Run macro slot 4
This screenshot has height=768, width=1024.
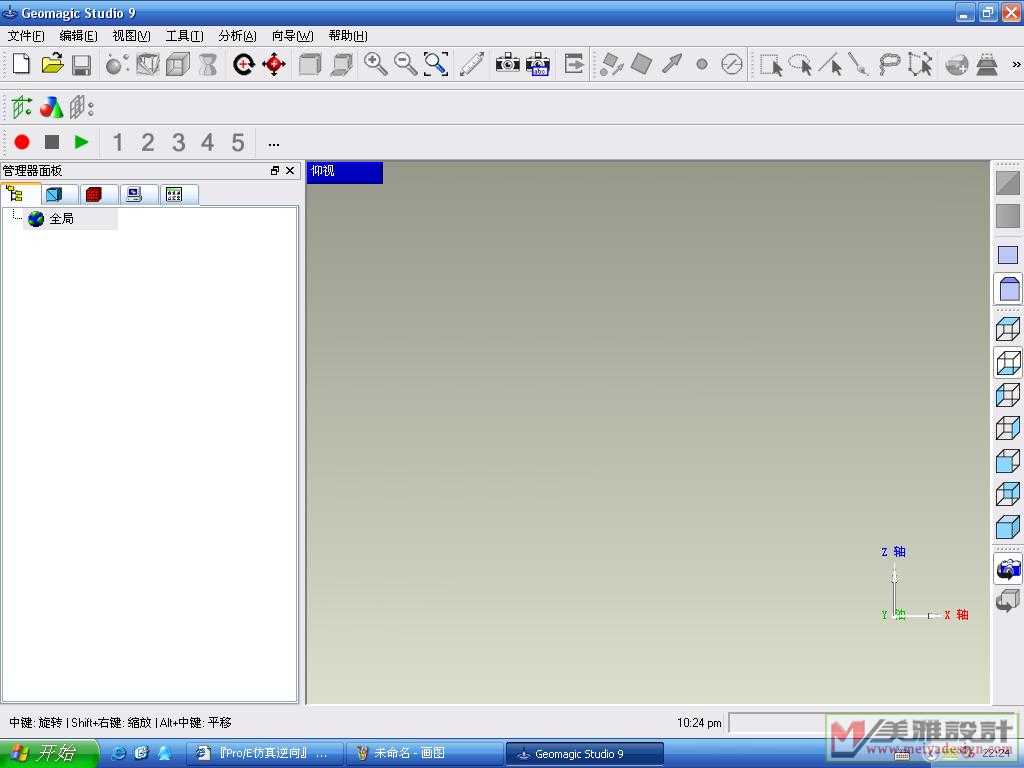click(208, 142)
